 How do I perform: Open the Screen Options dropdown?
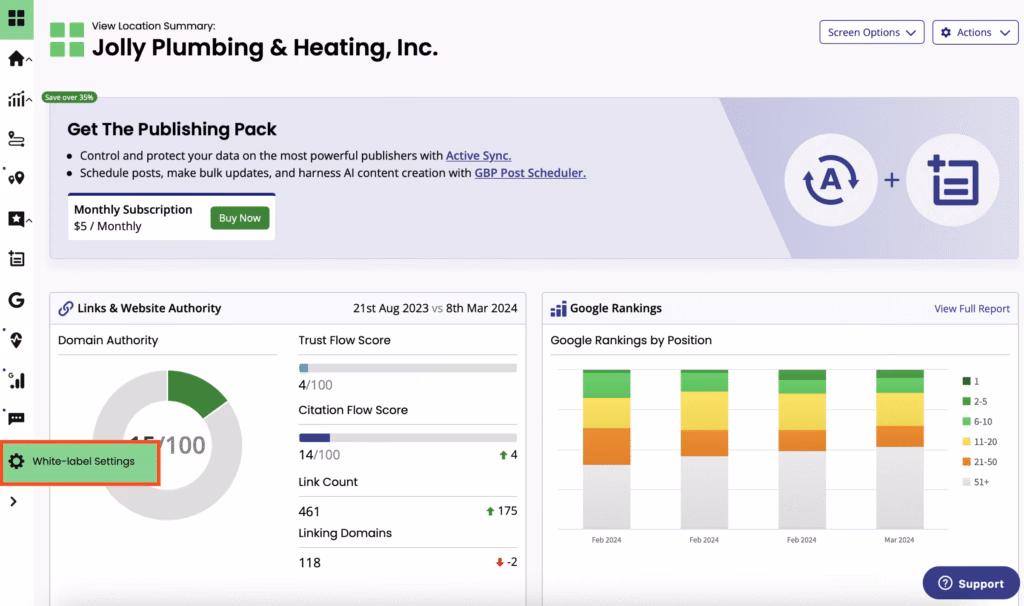pos(871,33)
